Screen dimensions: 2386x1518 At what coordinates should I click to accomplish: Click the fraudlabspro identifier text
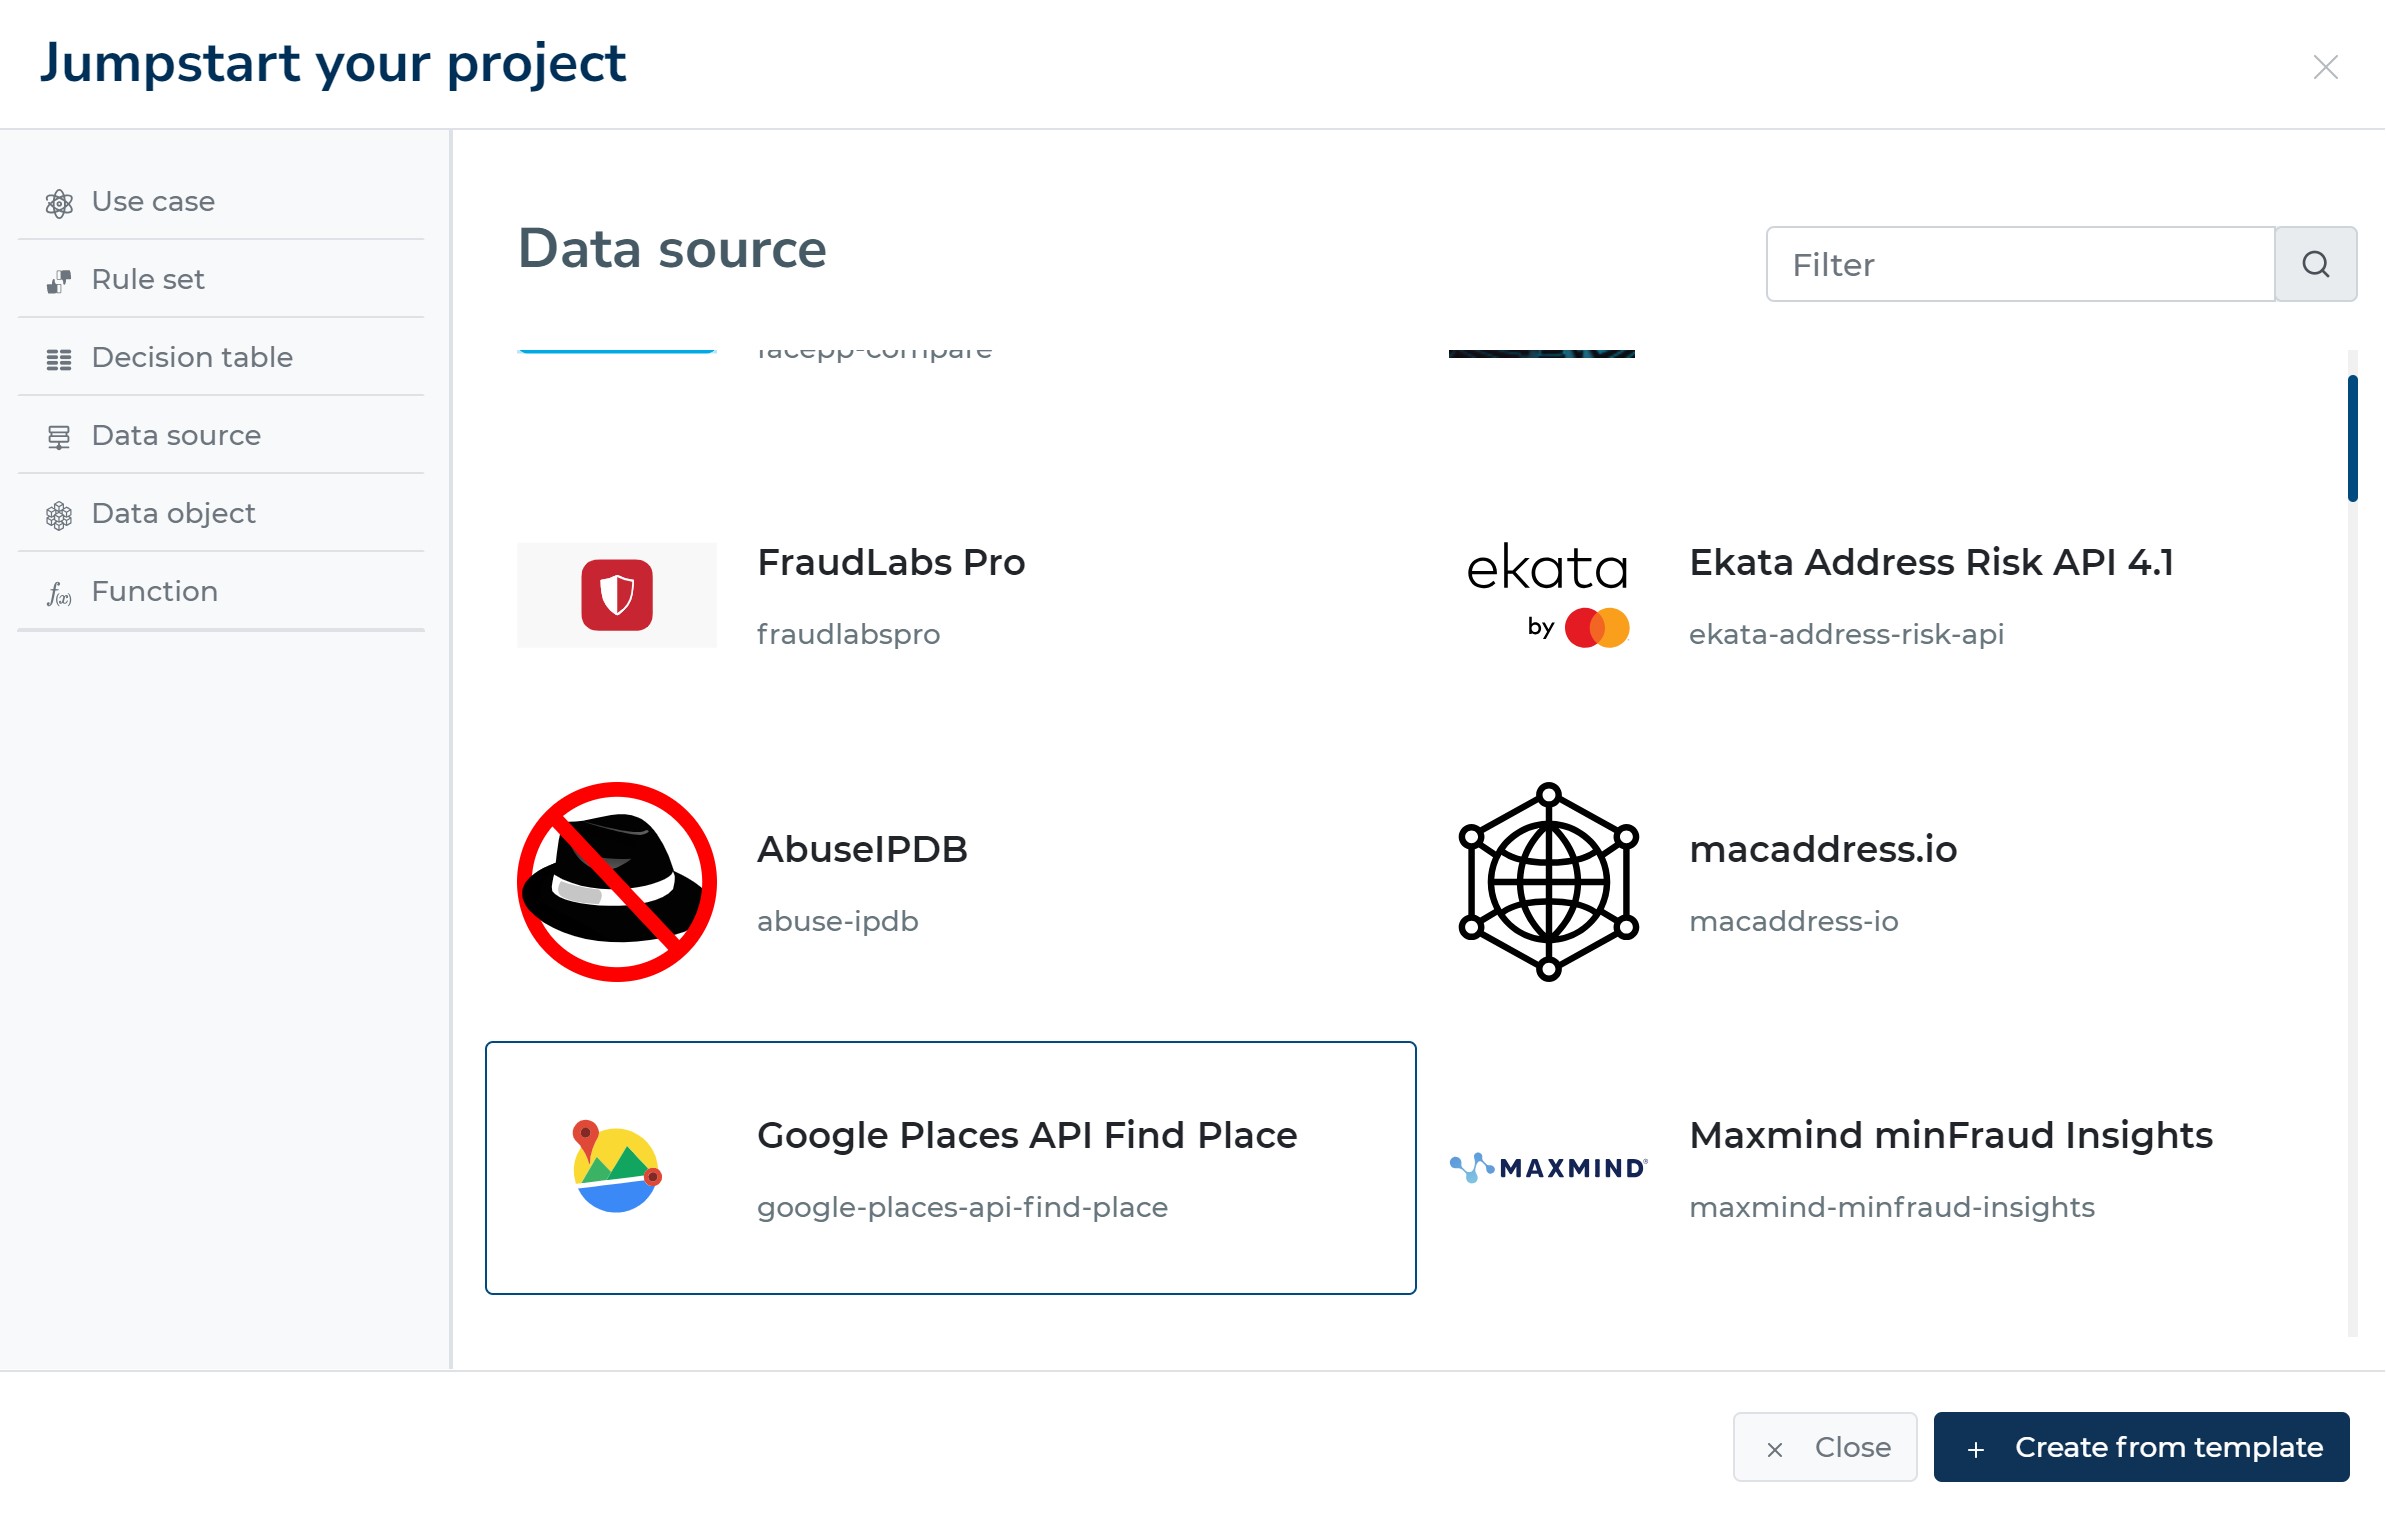pyautogui.click(x=848, y=634)
